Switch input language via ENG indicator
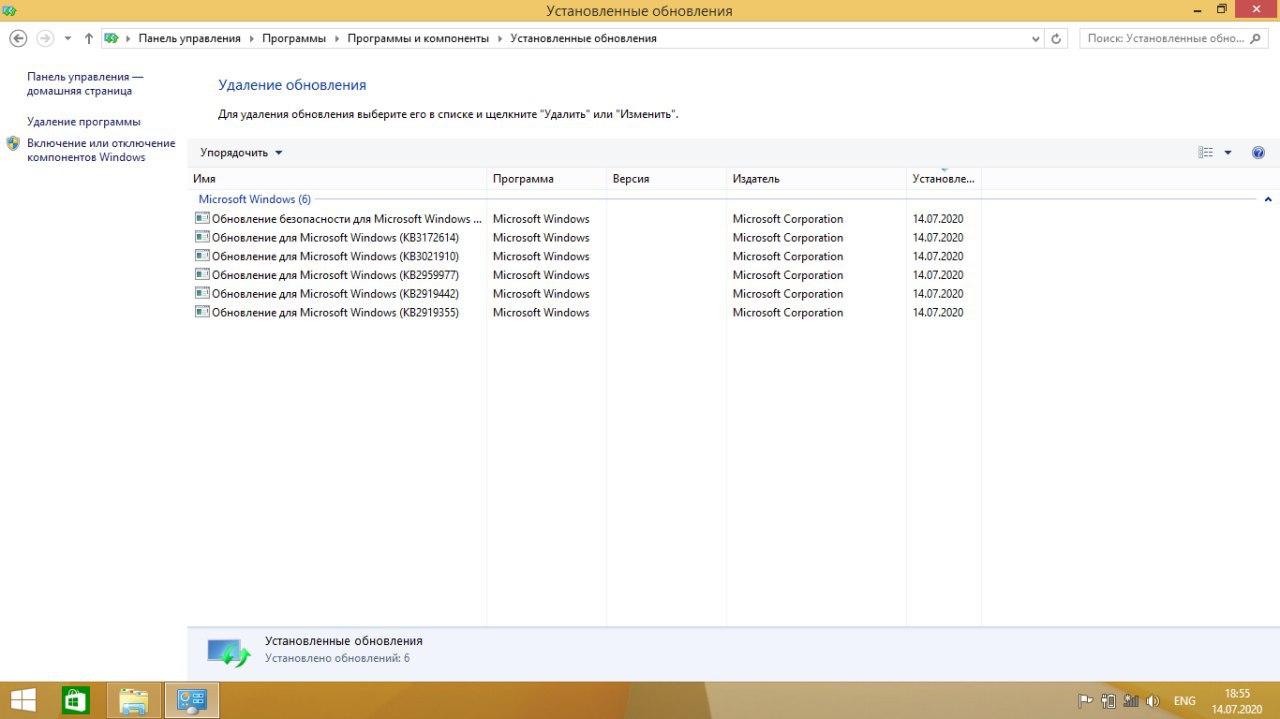The image size is (1280, 719). coord(1184,701)
